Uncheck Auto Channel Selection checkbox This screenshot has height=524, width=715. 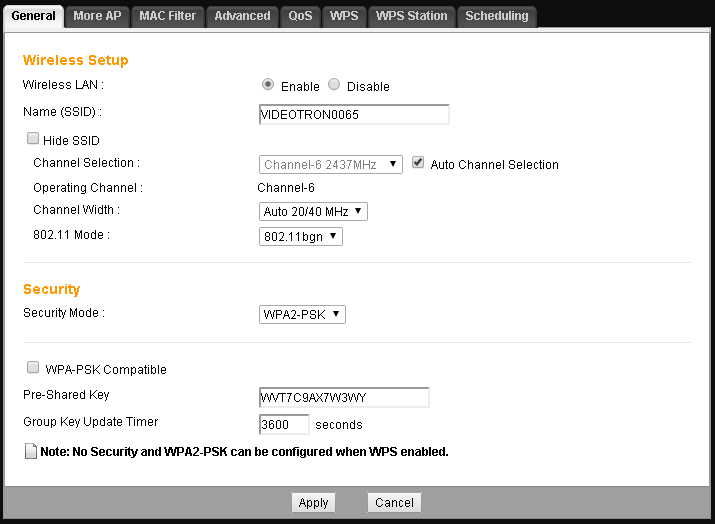(x=418, y=163)
